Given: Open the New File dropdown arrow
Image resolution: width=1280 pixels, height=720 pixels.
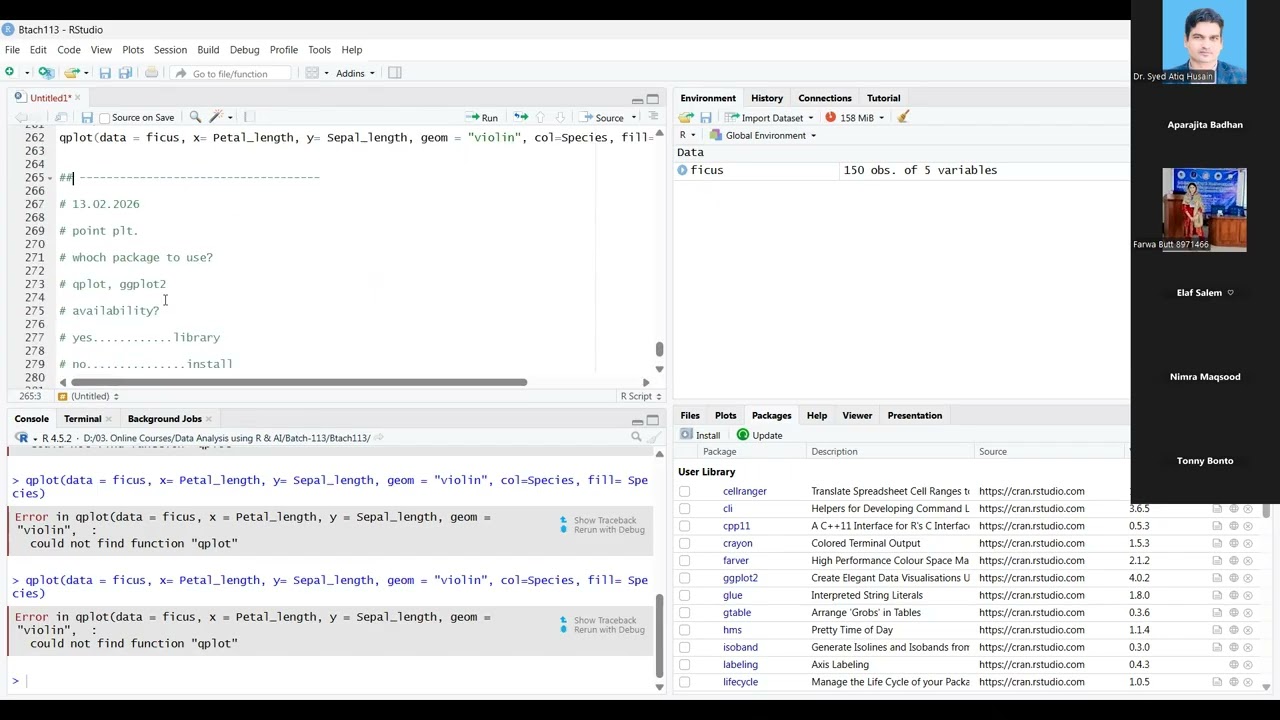Looking at the screenshot, I should click(25, 73).
